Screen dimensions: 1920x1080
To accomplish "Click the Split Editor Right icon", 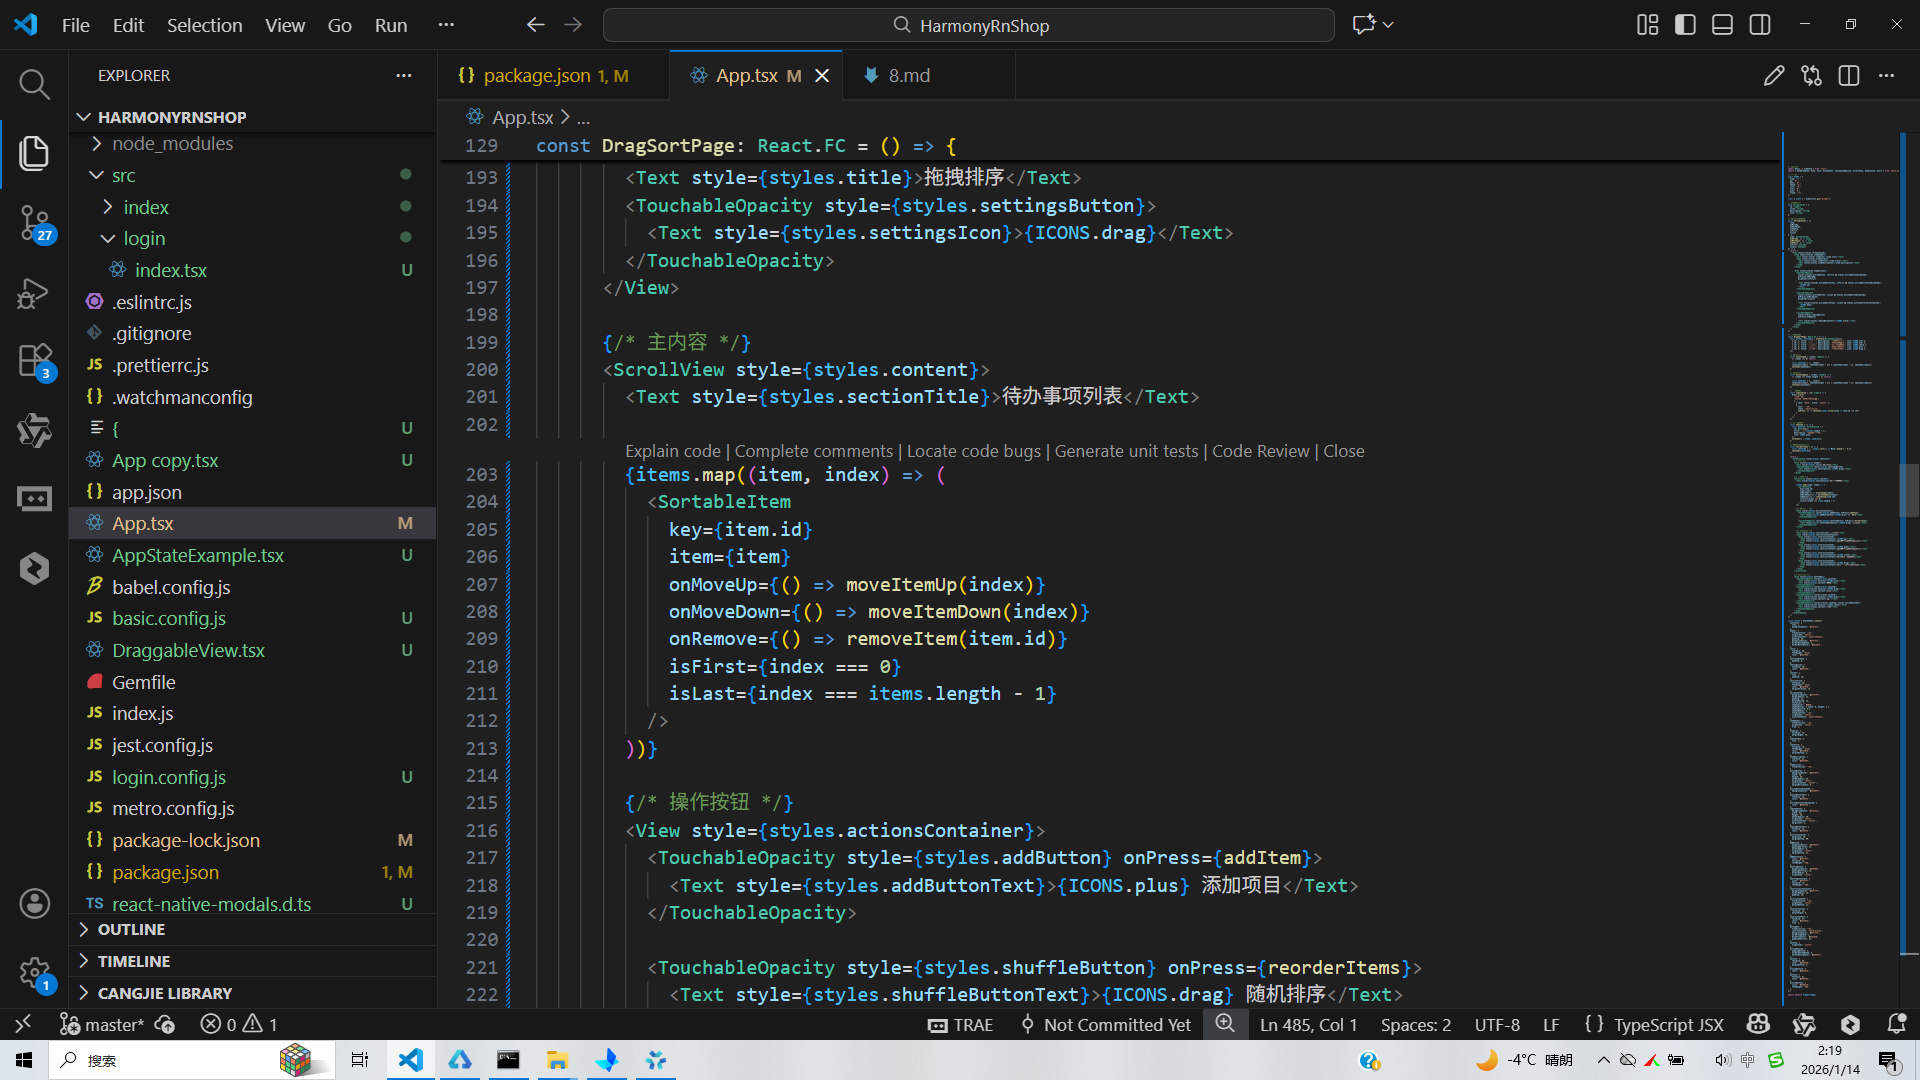I will point(1848,76).
